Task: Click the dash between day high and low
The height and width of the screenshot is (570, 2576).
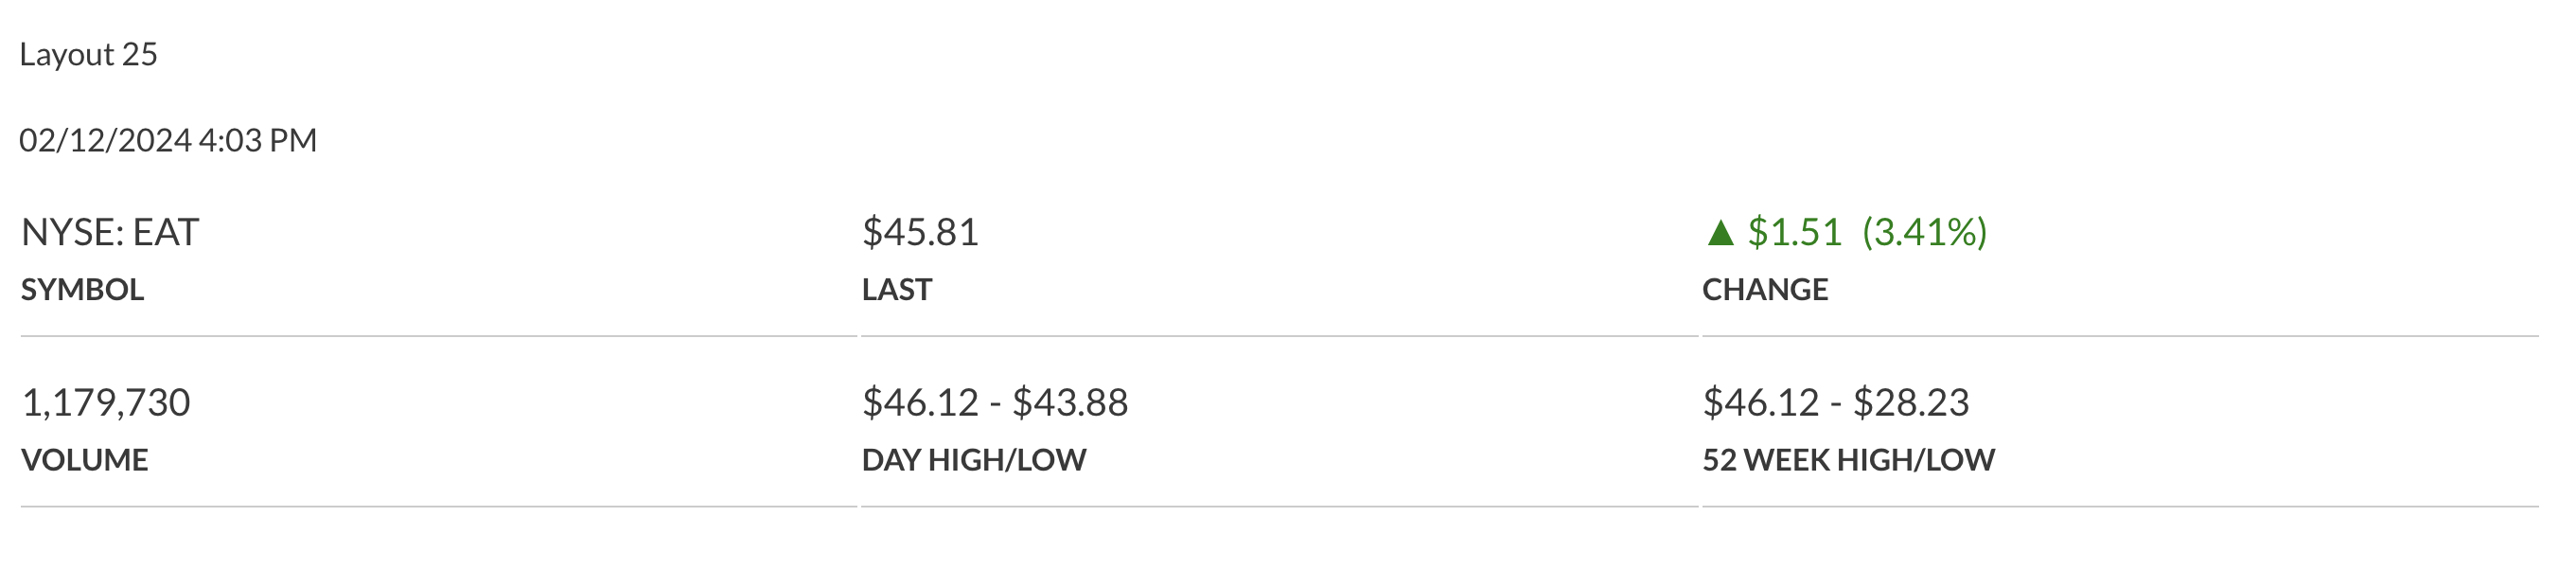Action: click(x=995, y=404)
